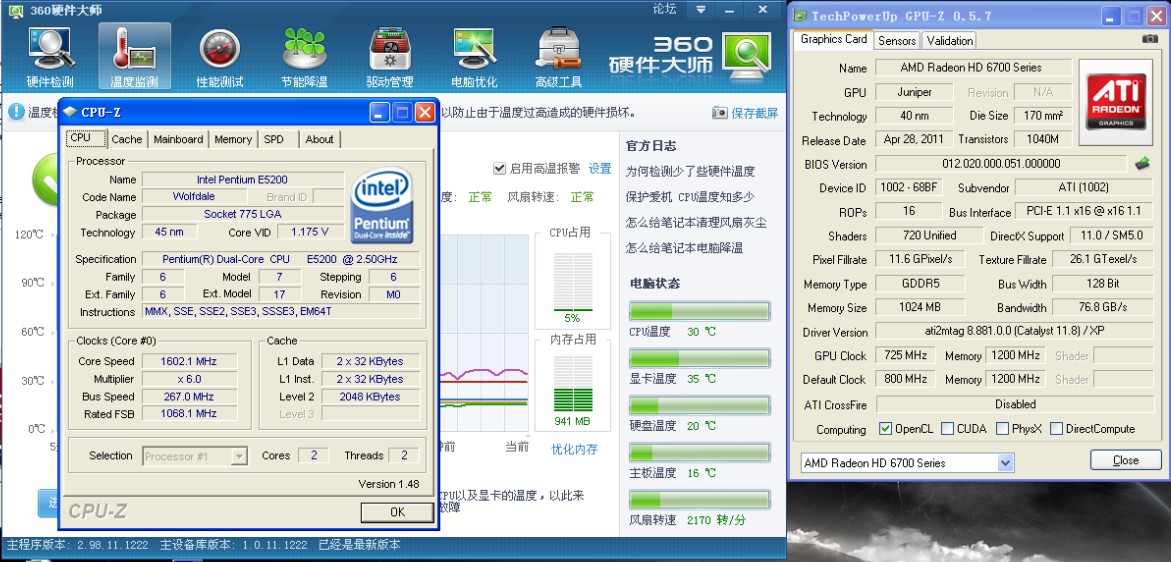Switch to the Mainboard tab in CPU-Z
The height and width of the screenshot is (562, 1171).
(x=178, y=140)
